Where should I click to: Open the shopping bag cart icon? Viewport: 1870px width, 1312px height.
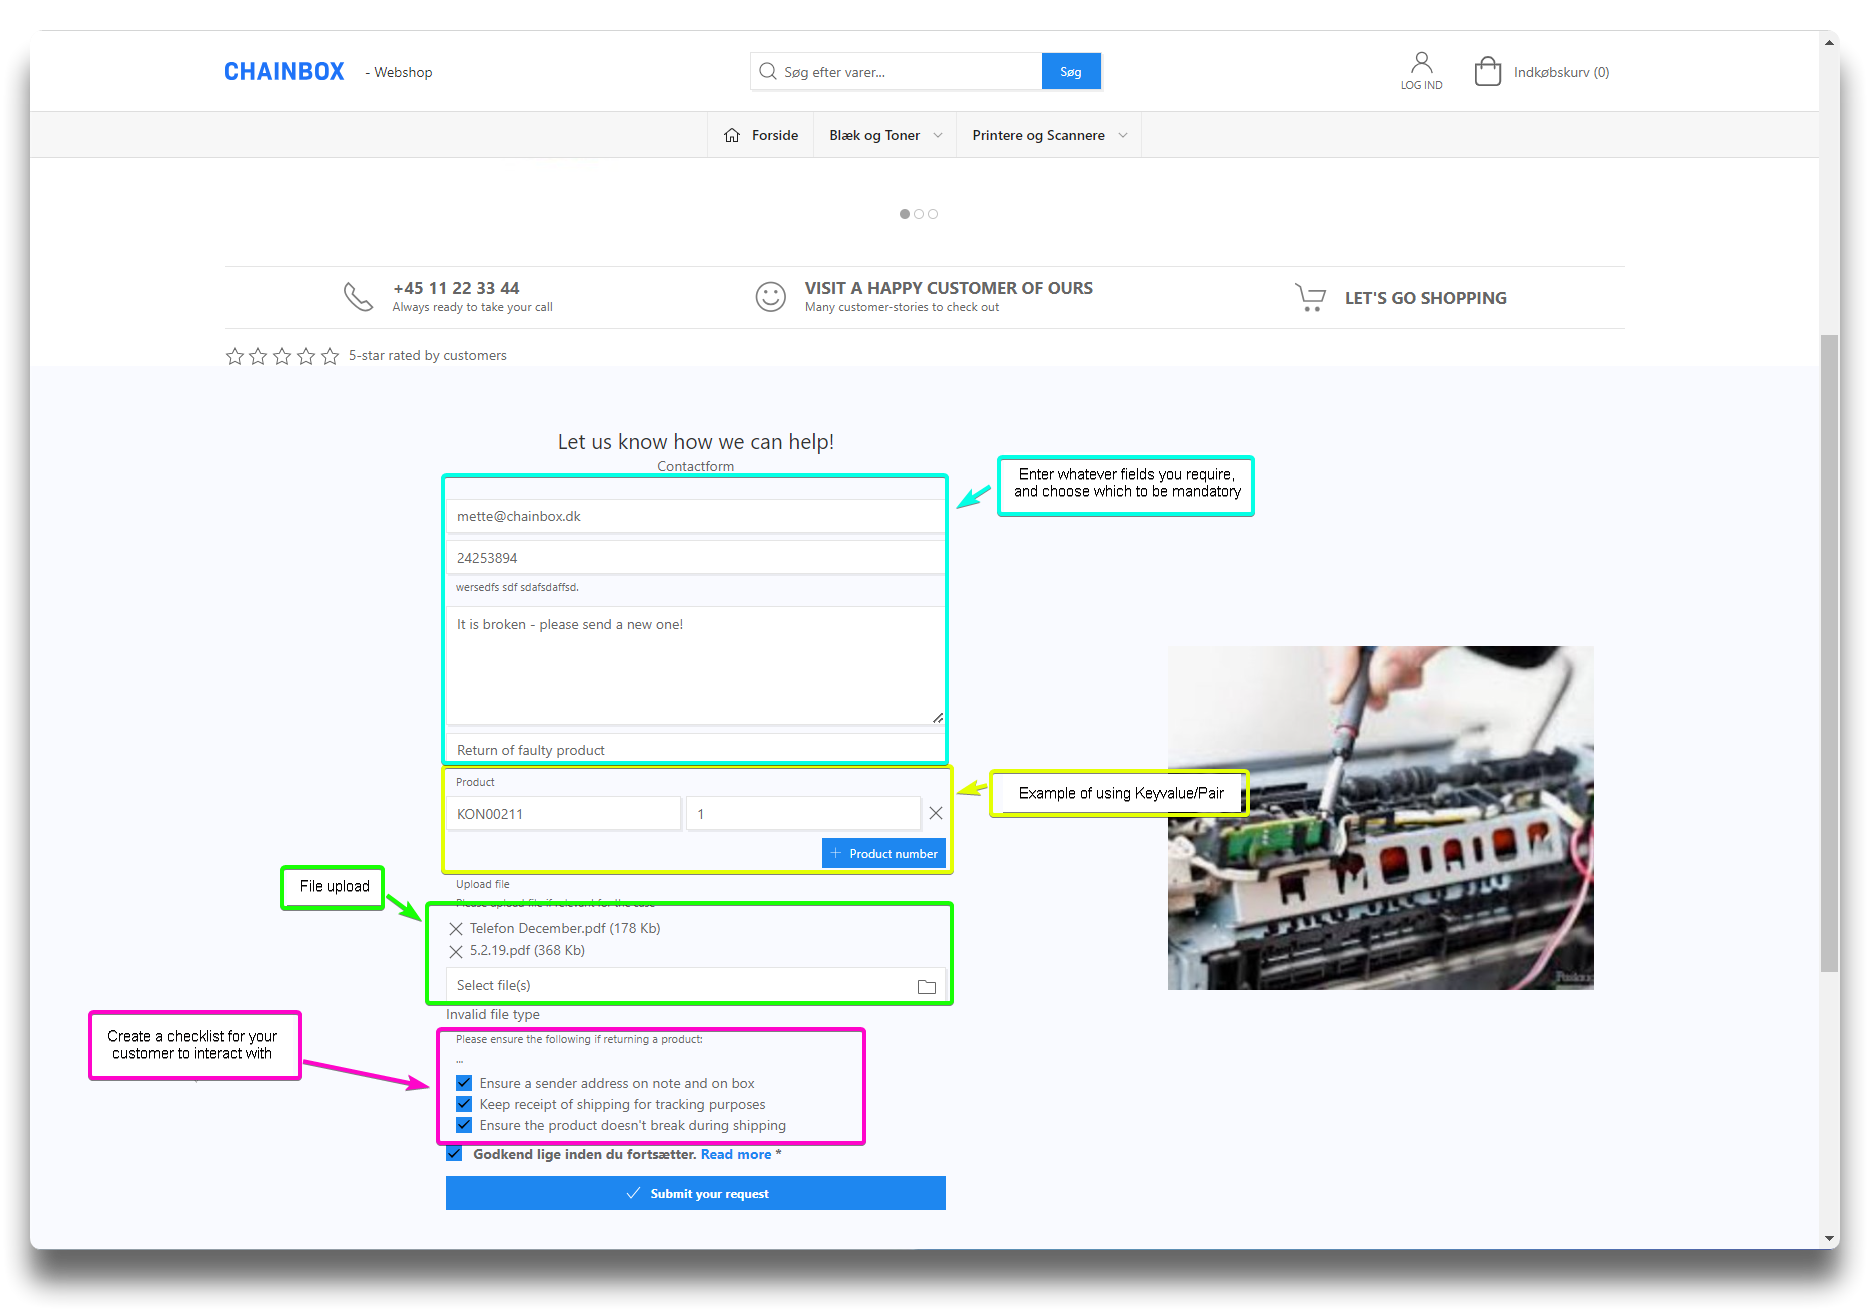point(1487,72)
